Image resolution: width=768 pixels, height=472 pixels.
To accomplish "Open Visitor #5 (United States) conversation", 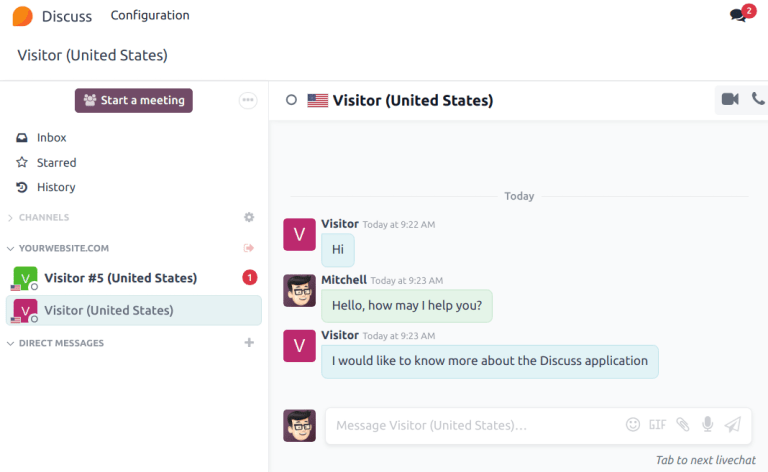I will click(x=120, y=278).
